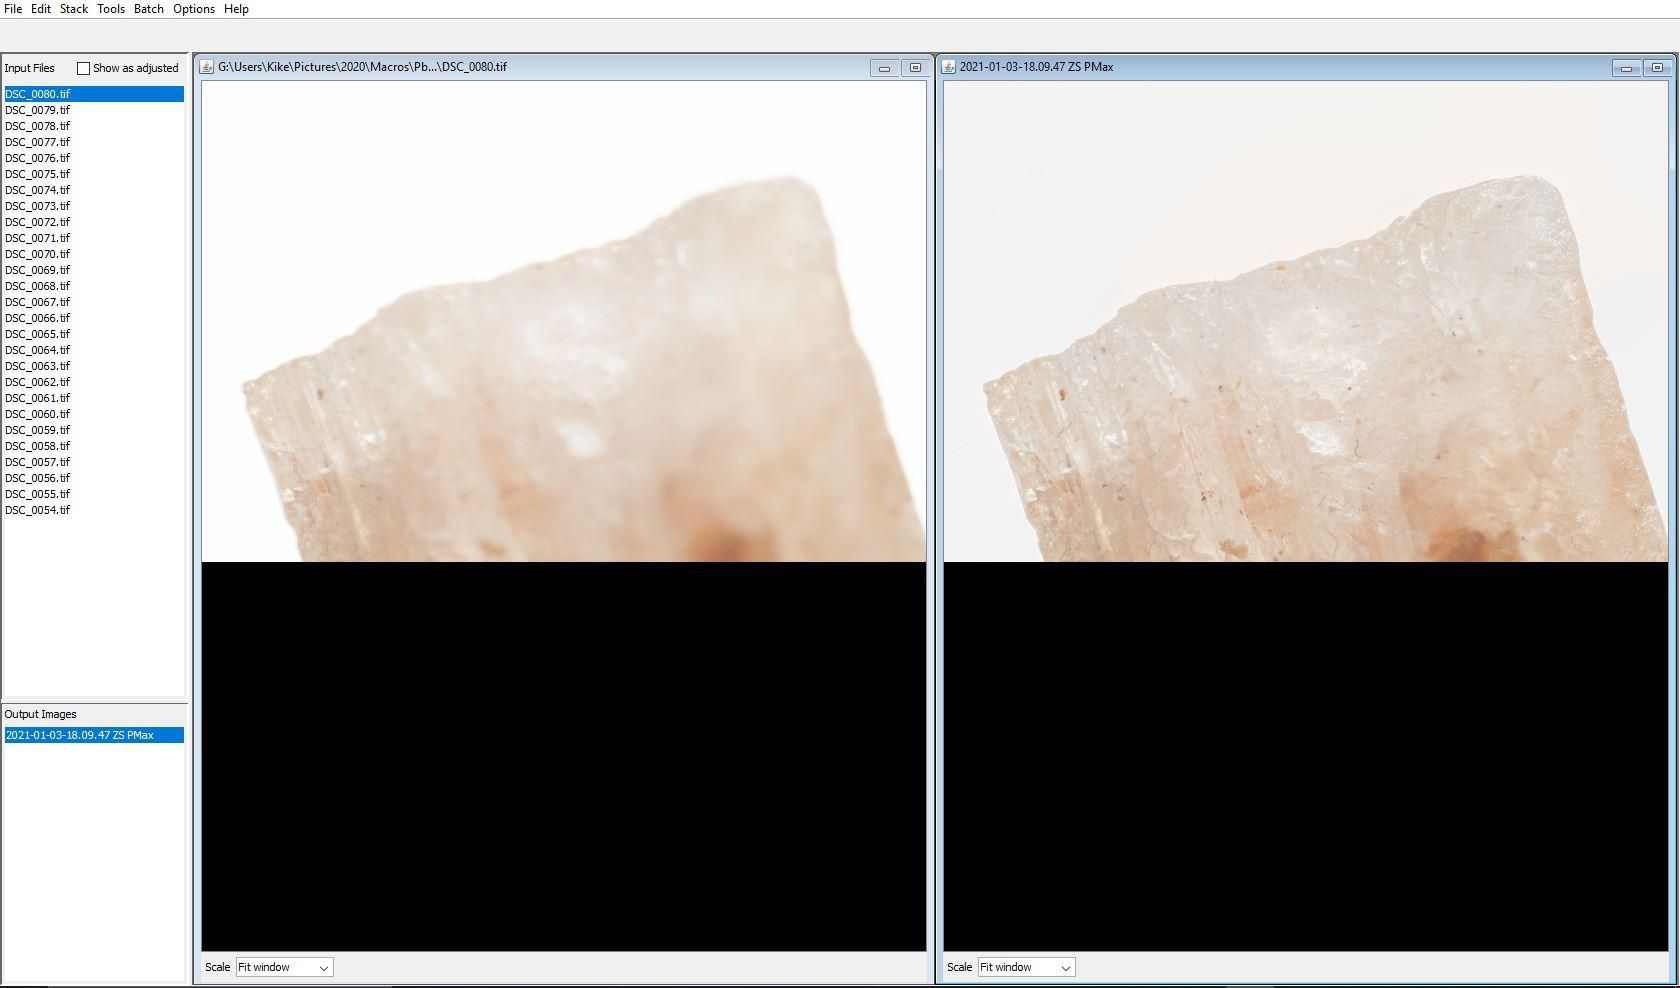Open the Batch menu

[147, 9]
